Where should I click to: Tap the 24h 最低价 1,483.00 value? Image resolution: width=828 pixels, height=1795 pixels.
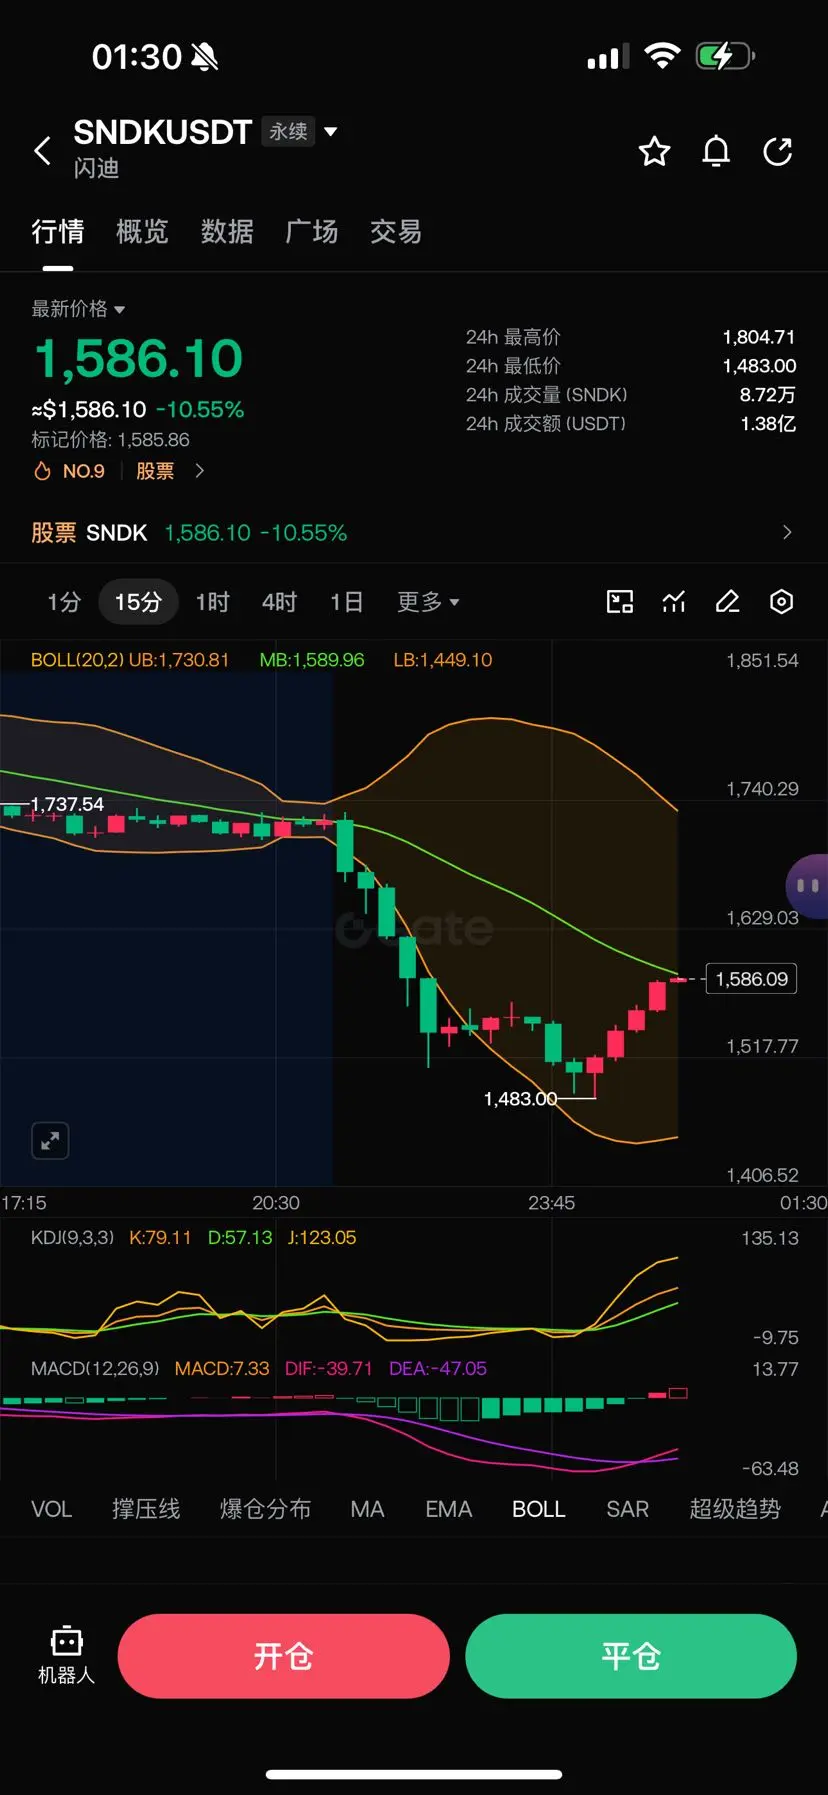point(759,366)
